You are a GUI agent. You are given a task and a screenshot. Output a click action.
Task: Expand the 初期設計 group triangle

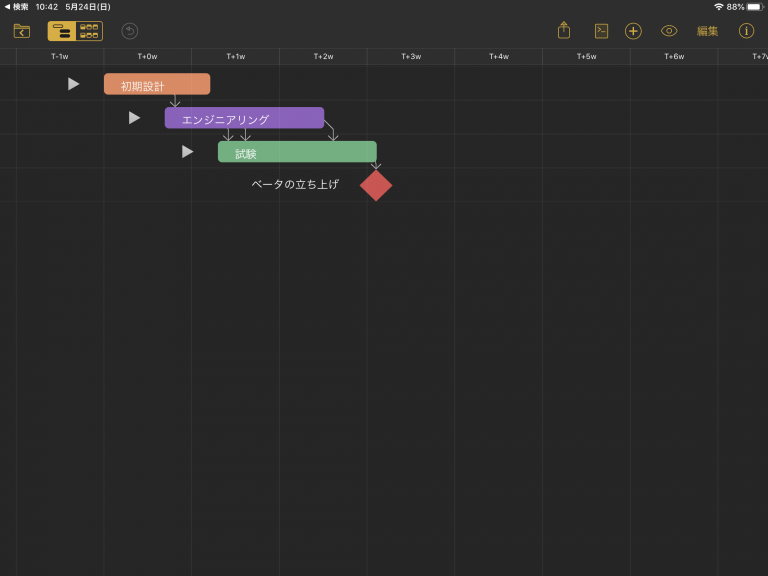[73, 84]
